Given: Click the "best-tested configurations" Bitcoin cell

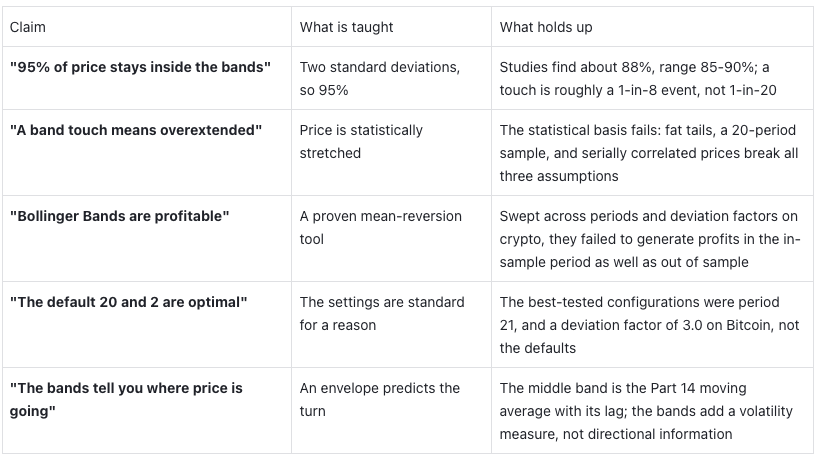Looking at the screenshot, I should (649, 325).
